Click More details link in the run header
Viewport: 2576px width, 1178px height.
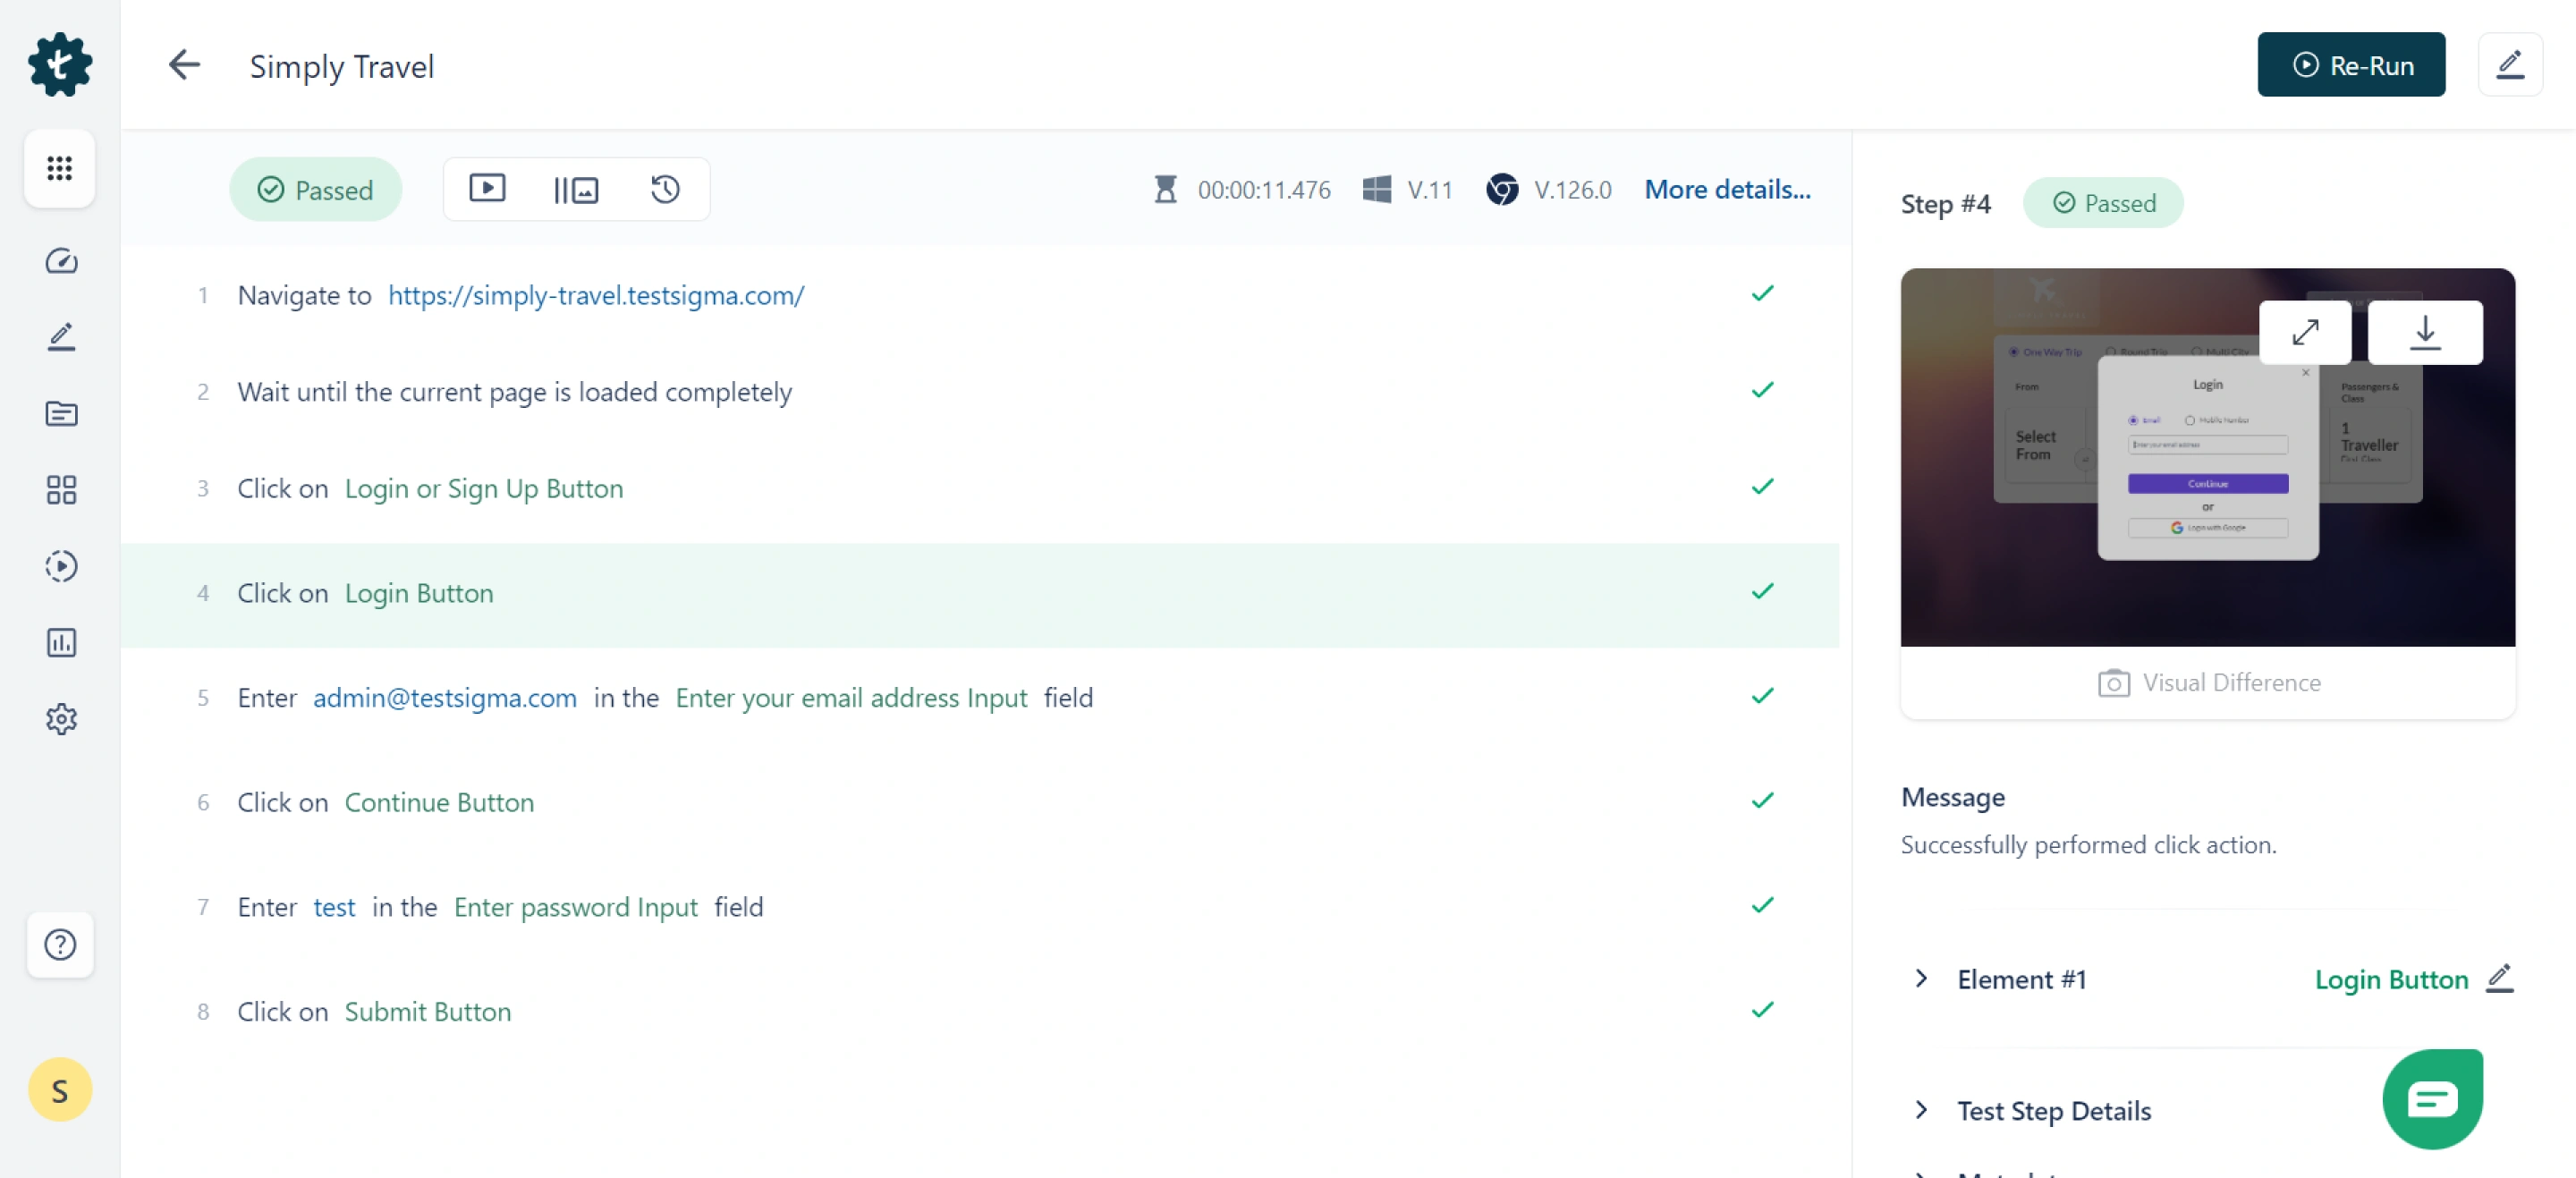pos(1727,189)
